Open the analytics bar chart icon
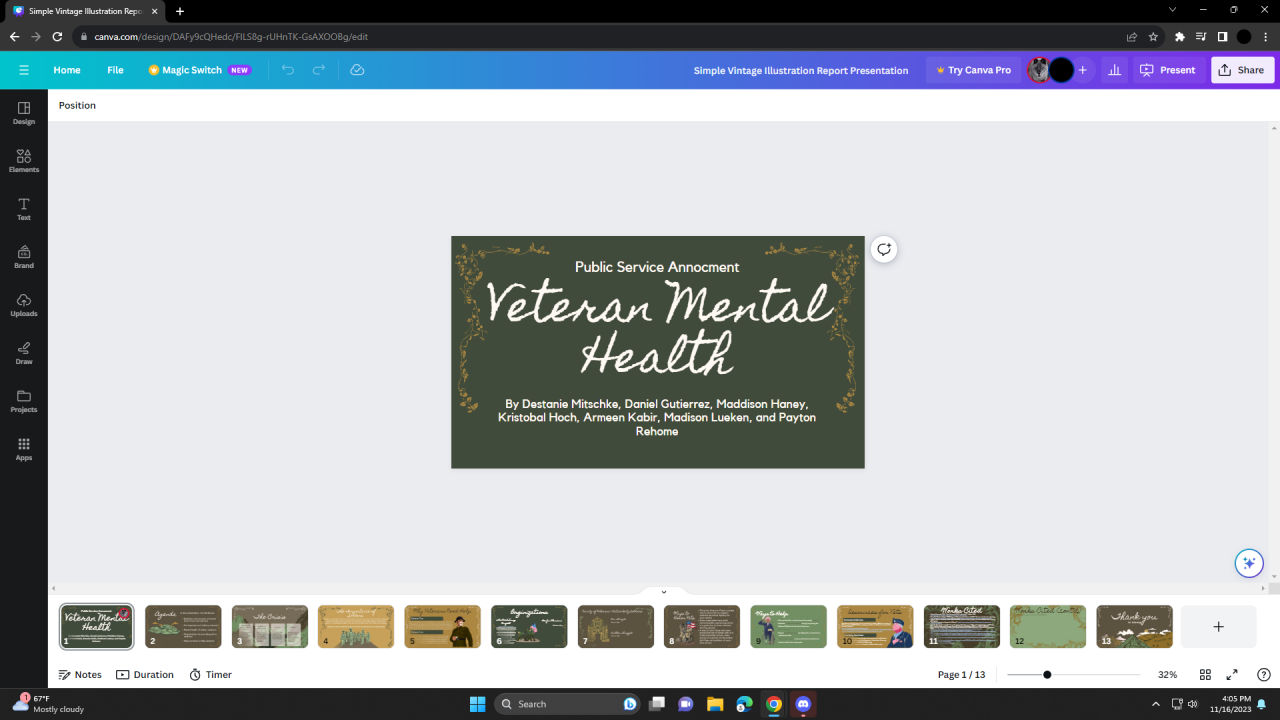The image size is (1280, 720). [x=1114, y=70]
